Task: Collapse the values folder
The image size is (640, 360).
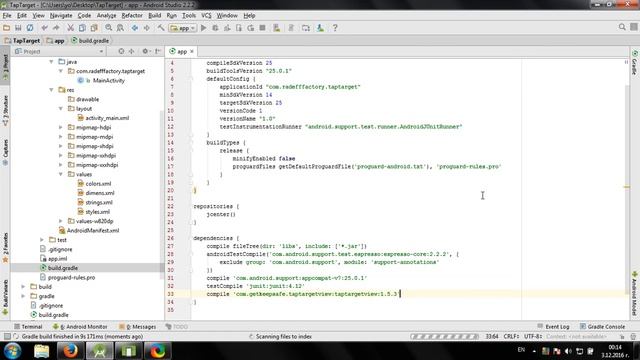Action: click(x=61, y=174)
